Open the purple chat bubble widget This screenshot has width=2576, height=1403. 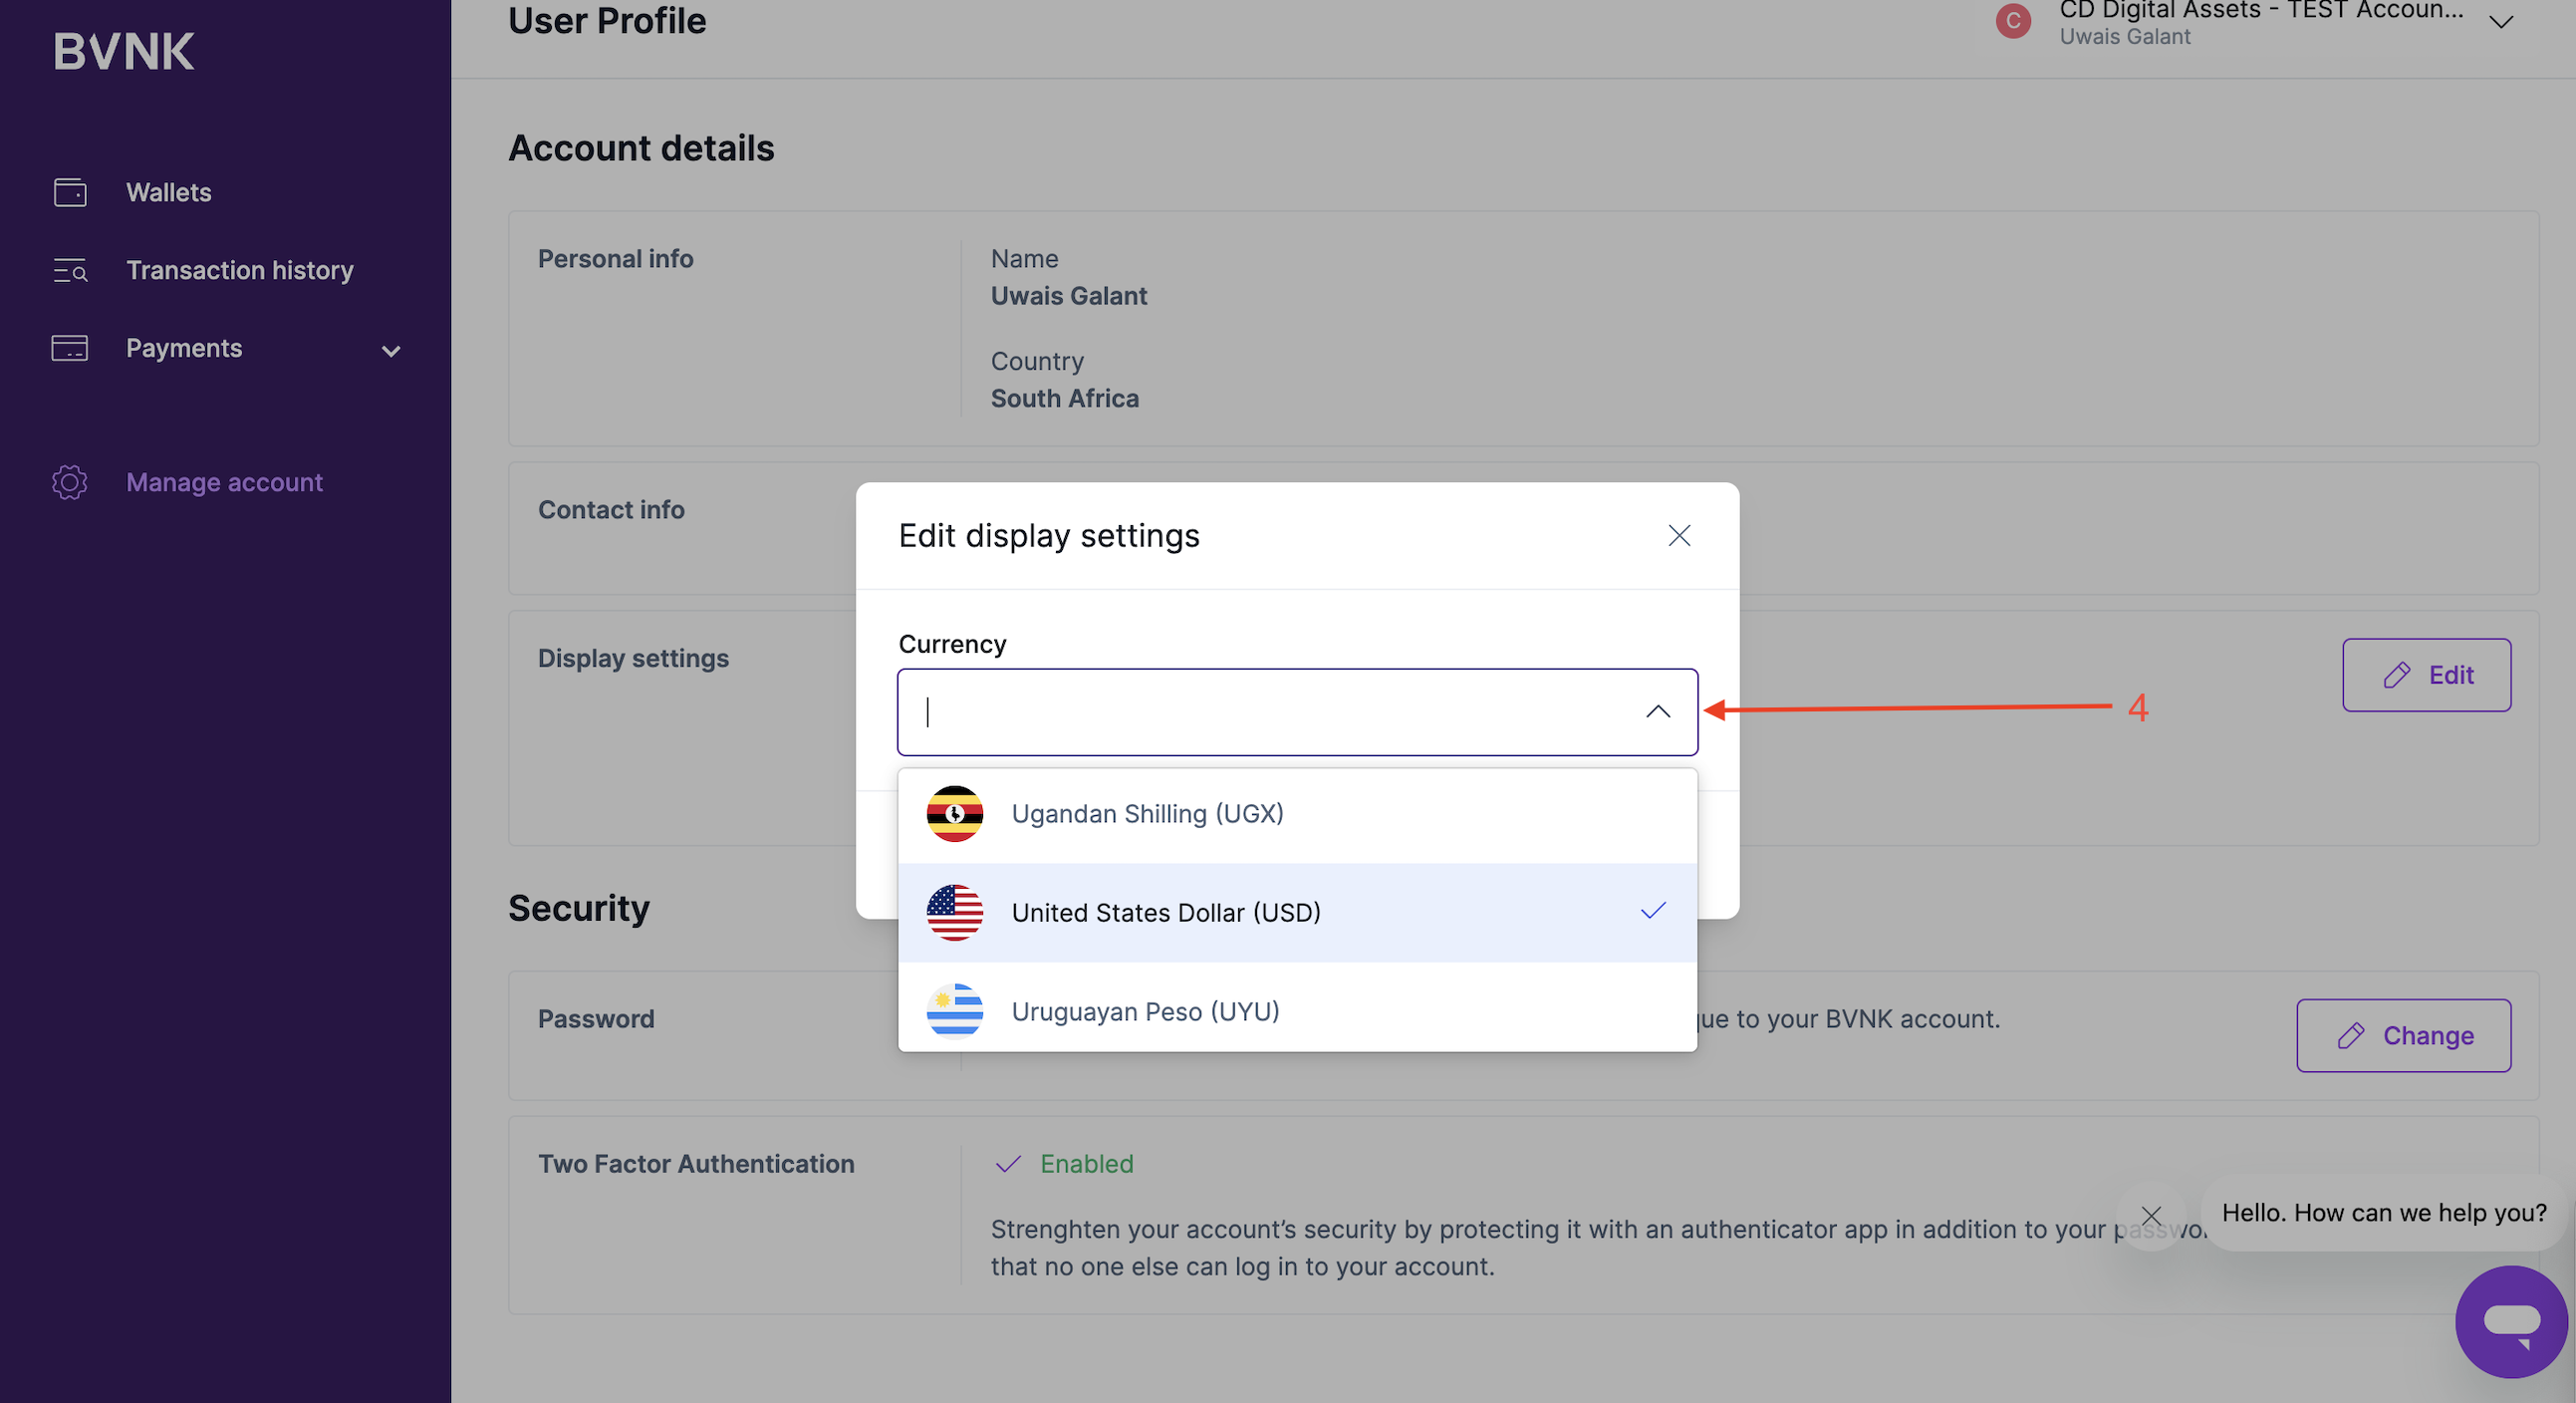tap(2511, 1321)
